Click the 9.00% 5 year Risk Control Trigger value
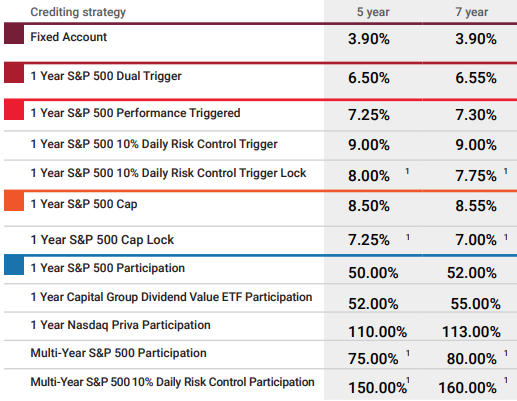The height and width of the screenshot is (401, 517). tap(369, 145)
